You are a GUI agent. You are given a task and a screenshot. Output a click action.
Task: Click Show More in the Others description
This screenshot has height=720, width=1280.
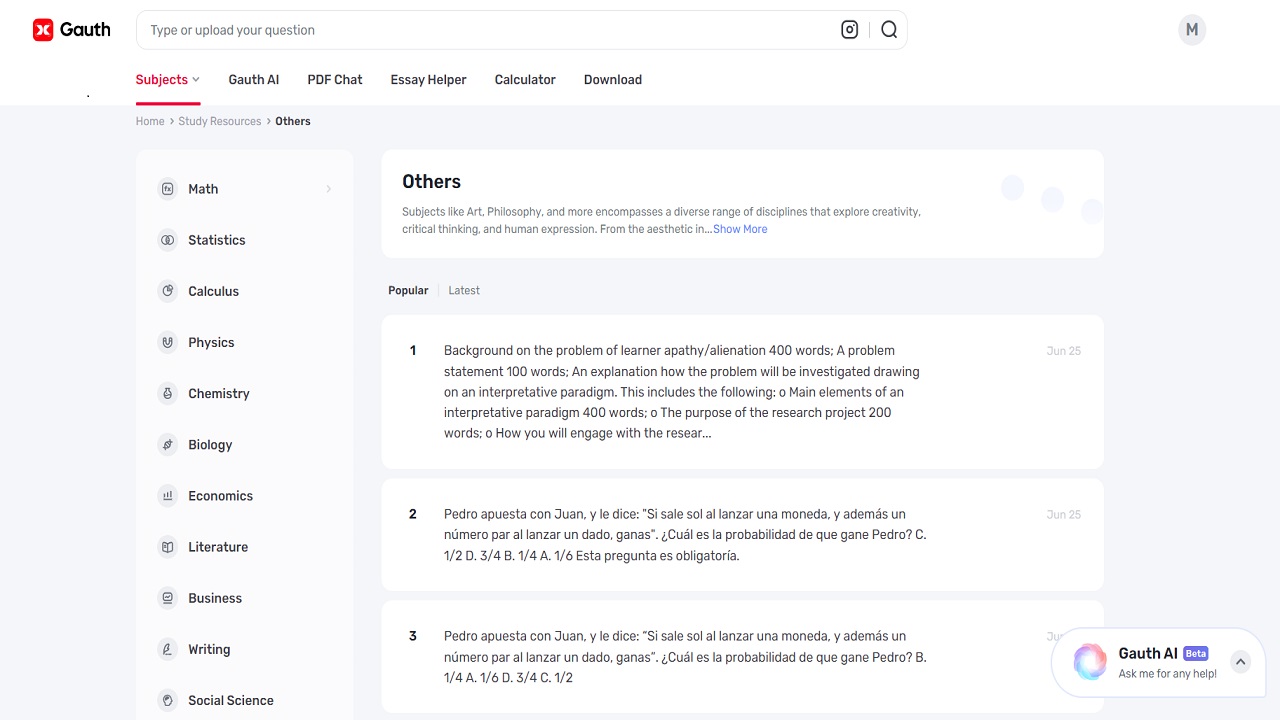tap(739, 228)
